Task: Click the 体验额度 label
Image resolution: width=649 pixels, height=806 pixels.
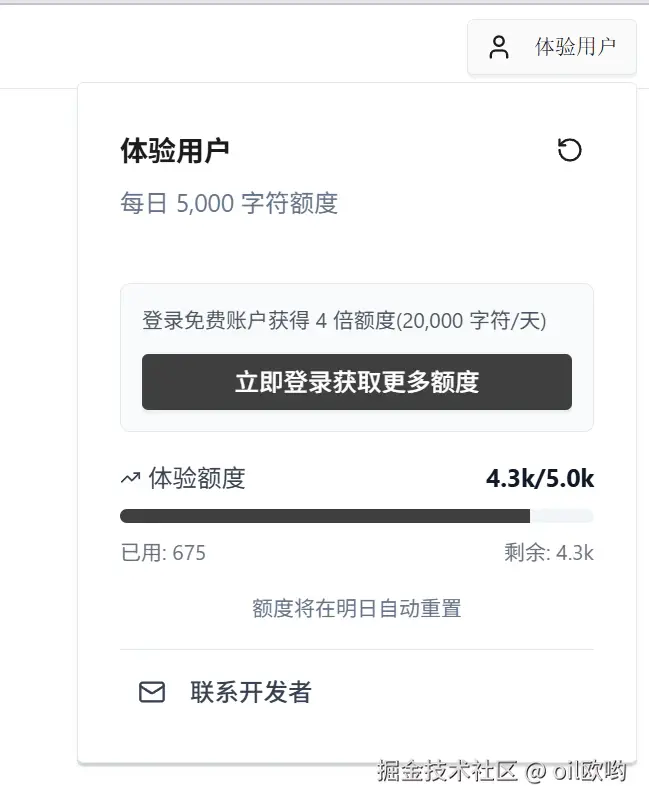Action: point(196,479)
